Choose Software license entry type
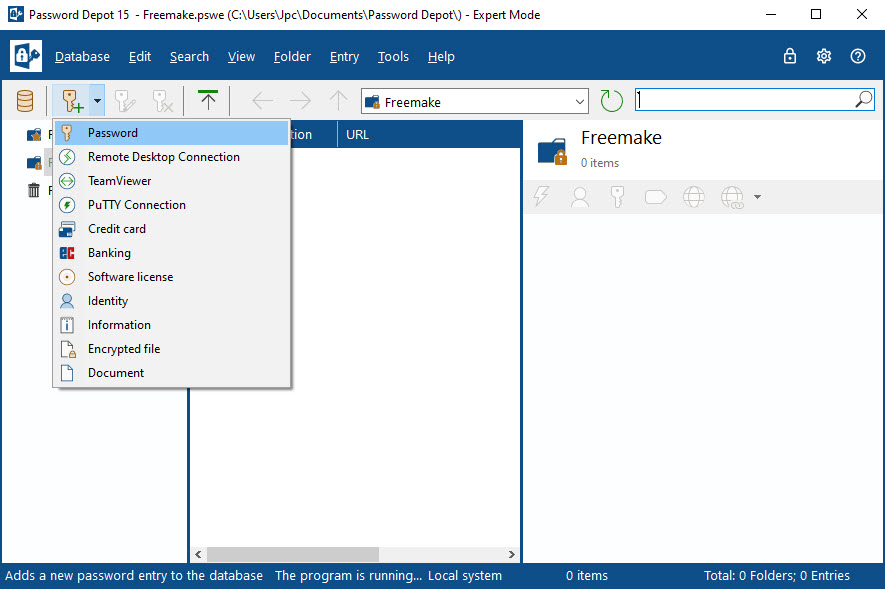Image resolution: width=885 pixels, height=589 pixels. click(172, 276)
